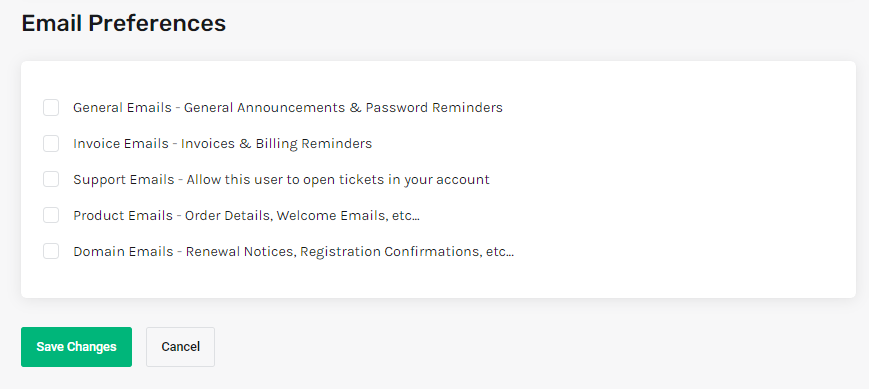Click the Email Preferences heading
The height and width of the screenshot is (389, 869).
[x=124, y=23]
